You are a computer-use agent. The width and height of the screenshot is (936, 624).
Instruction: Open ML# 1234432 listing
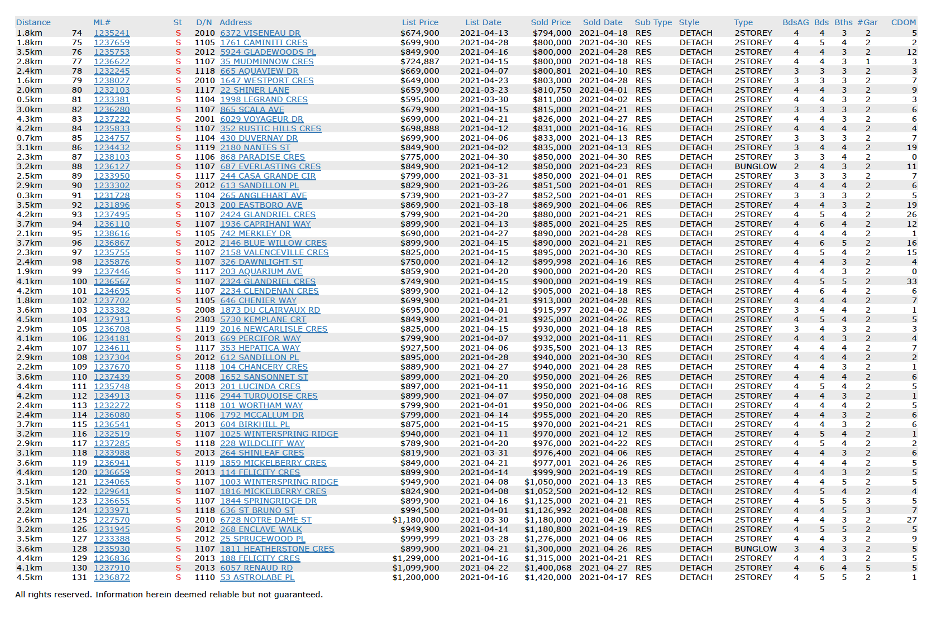[x=111, y=147]
